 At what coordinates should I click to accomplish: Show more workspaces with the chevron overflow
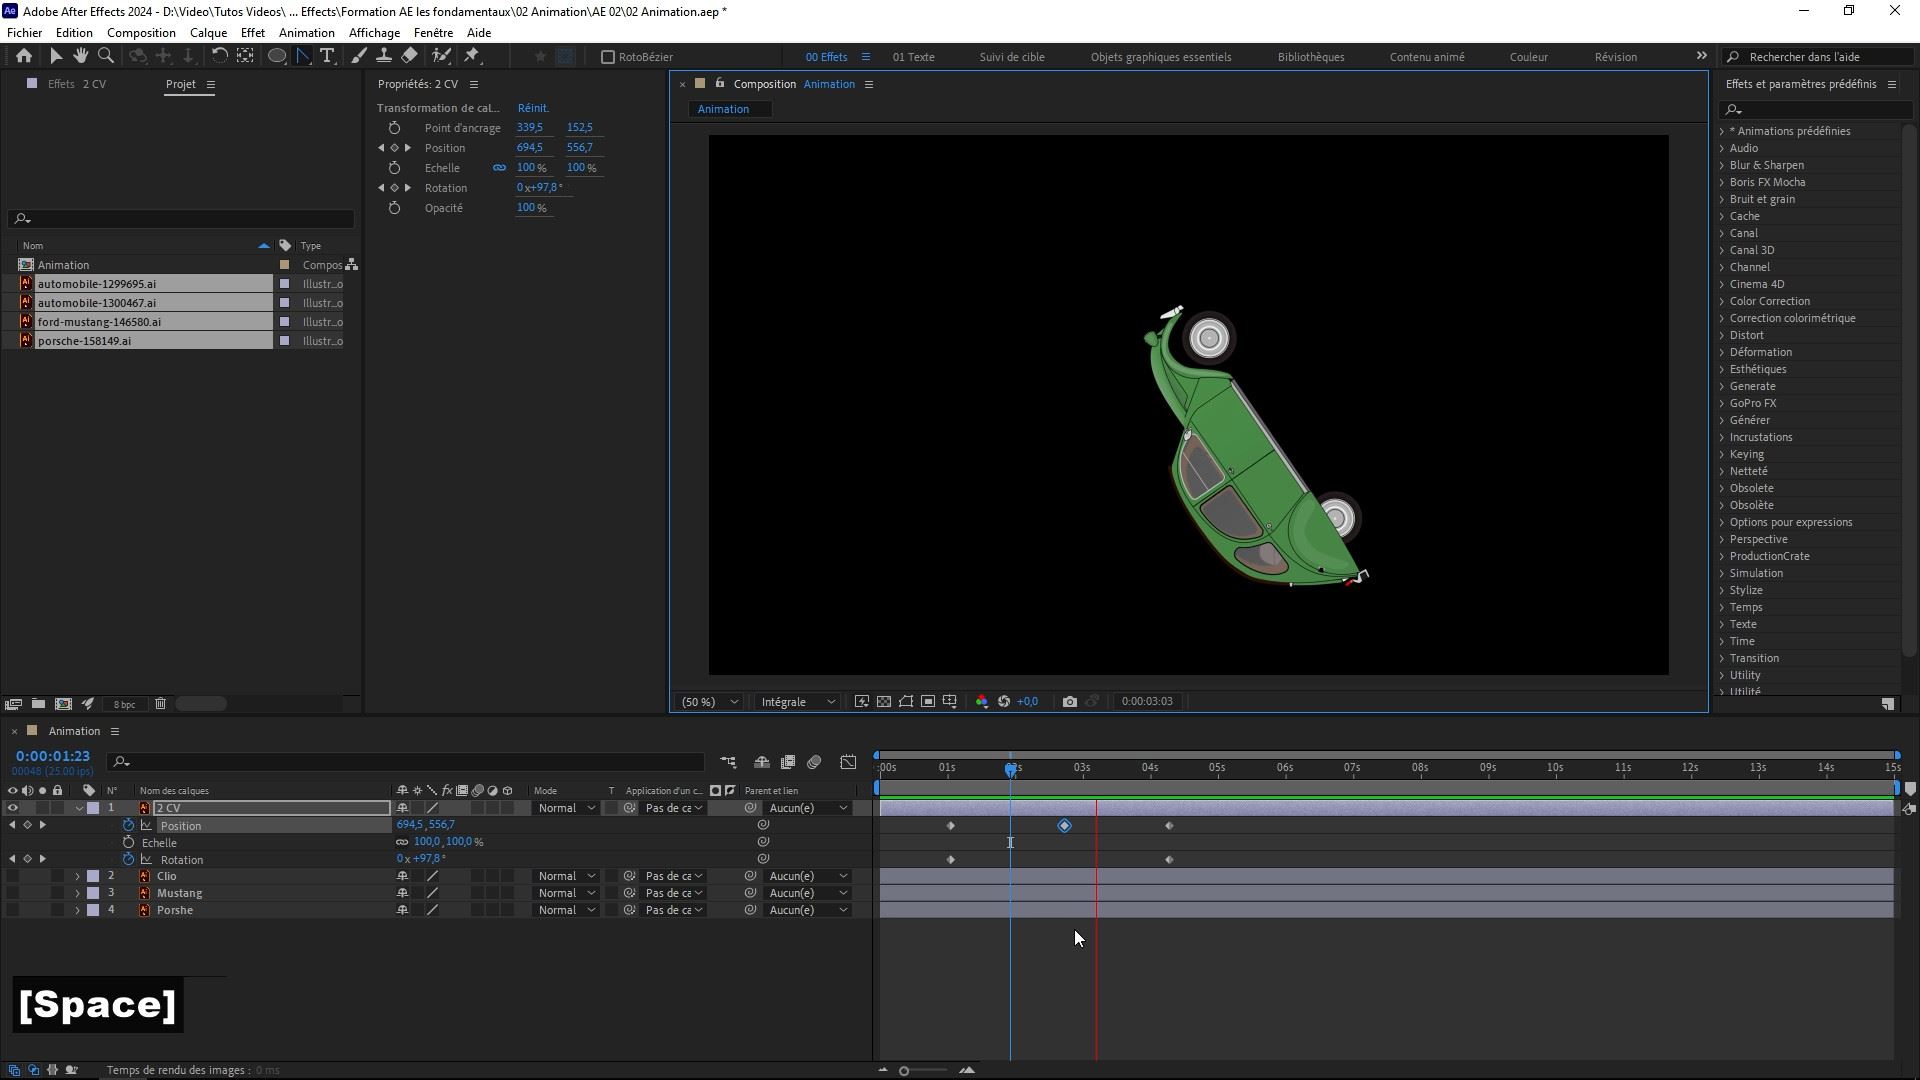[x=1701, y=56]
